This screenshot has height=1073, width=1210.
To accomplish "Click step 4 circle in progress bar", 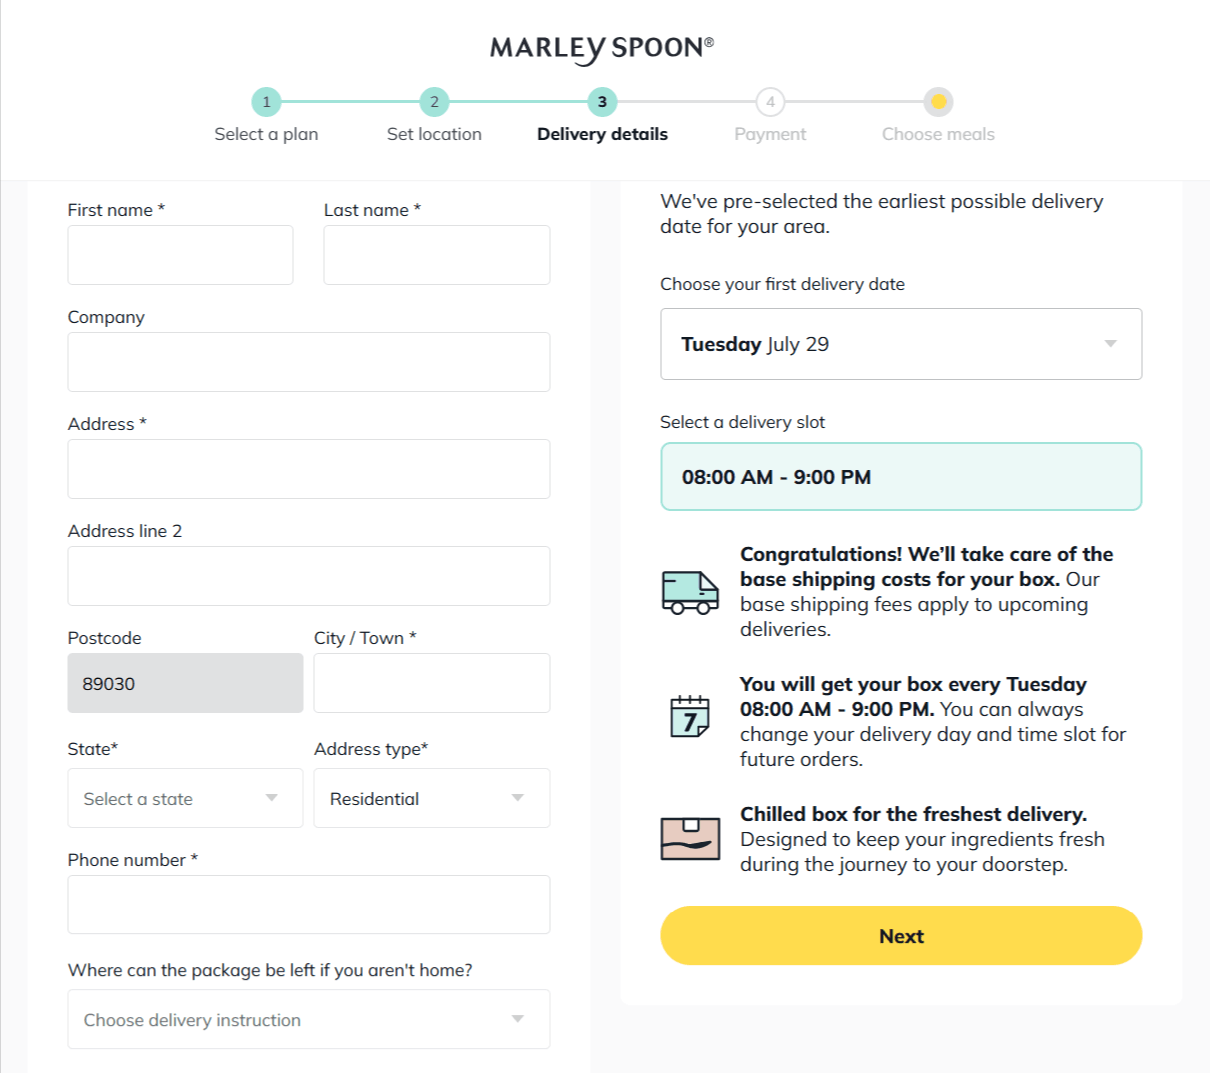I will click(x=770, y=102).
